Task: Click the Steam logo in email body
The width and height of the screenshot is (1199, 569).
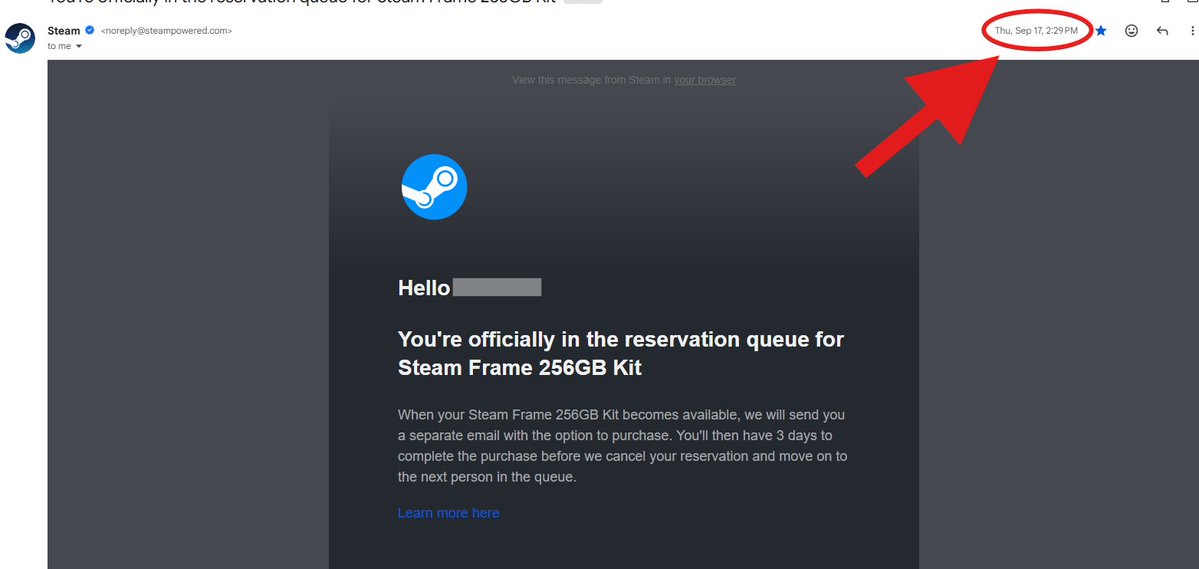Action: [434, 187]
